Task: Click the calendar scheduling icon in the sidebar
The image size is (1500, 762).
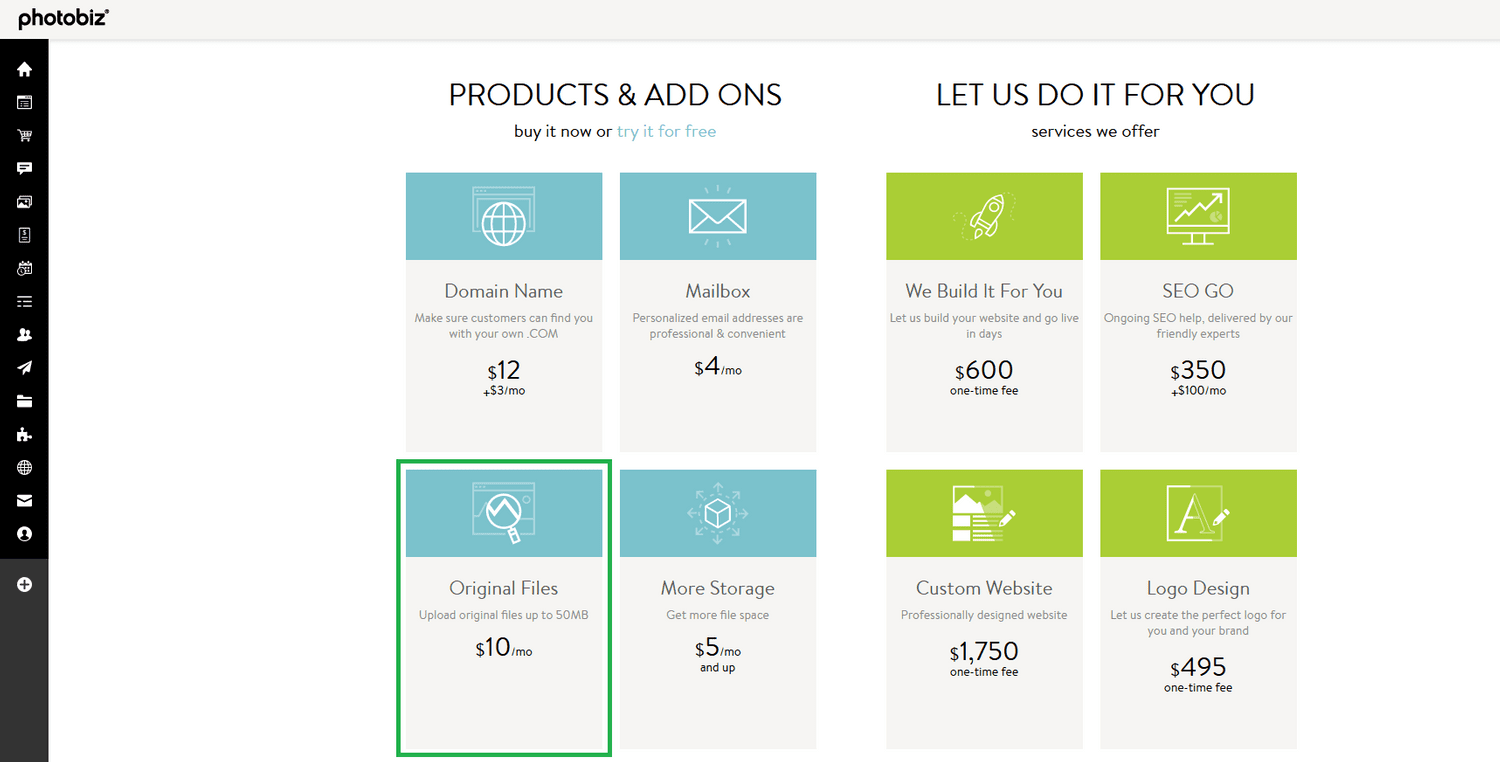Action: 24,267
